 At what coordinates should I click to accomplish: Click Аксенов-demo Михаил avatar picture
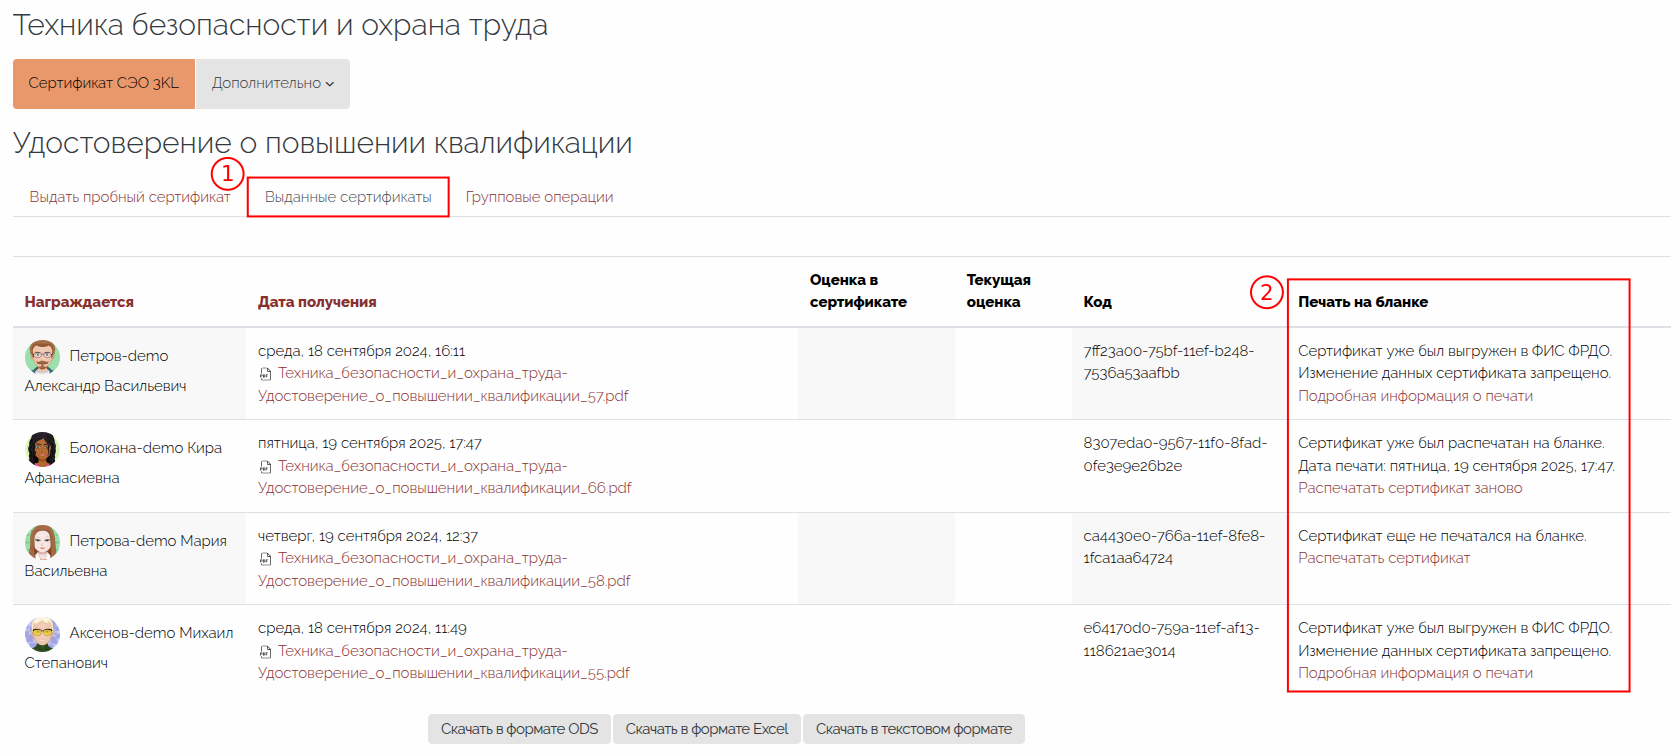point(42,634)
